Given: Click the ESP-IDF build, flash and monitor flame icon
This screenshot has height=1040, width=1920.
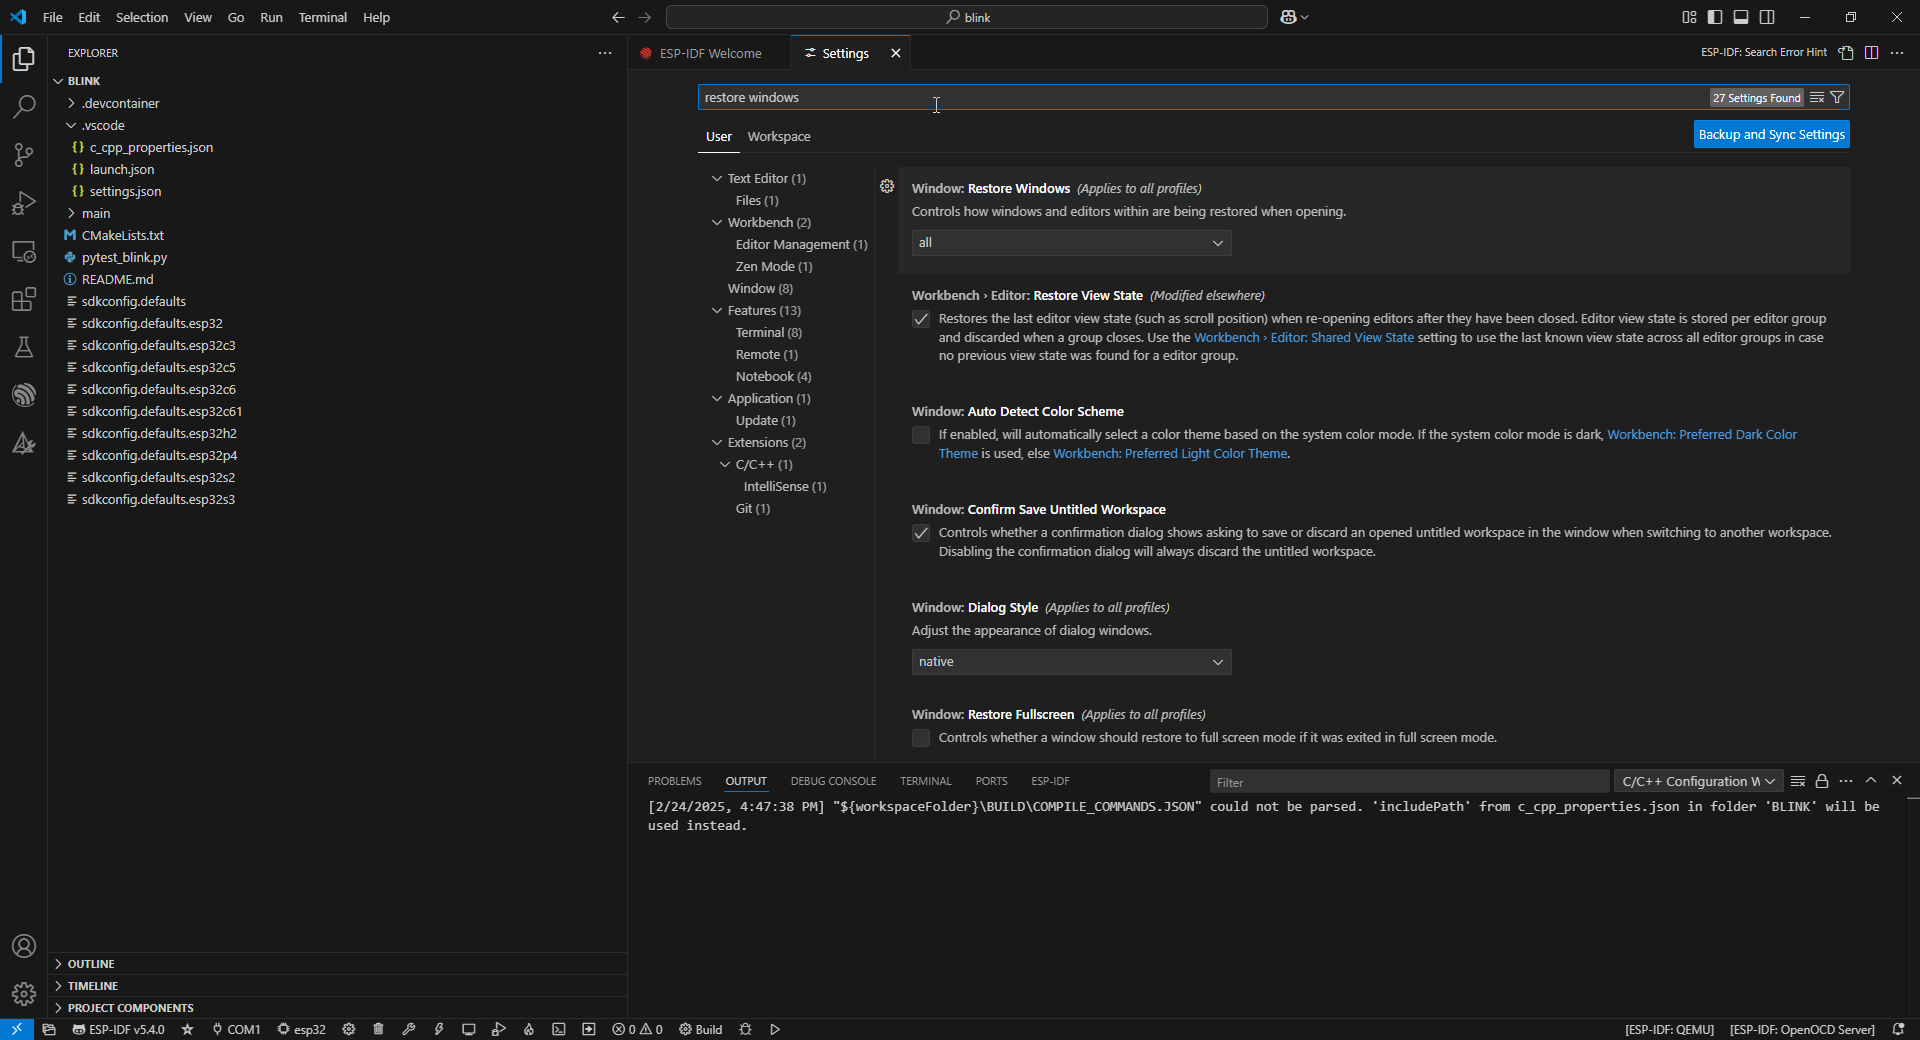Looking at the screenshot, I should pos(529,1029).
